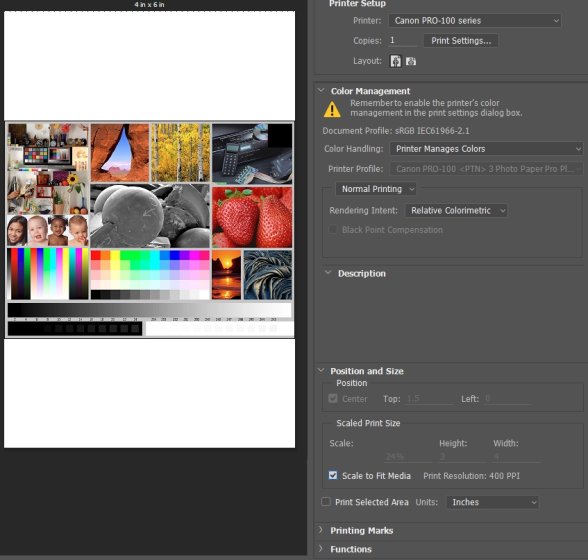Open the Printer dropdown Canon PRO-100 series

coord(475,21)
